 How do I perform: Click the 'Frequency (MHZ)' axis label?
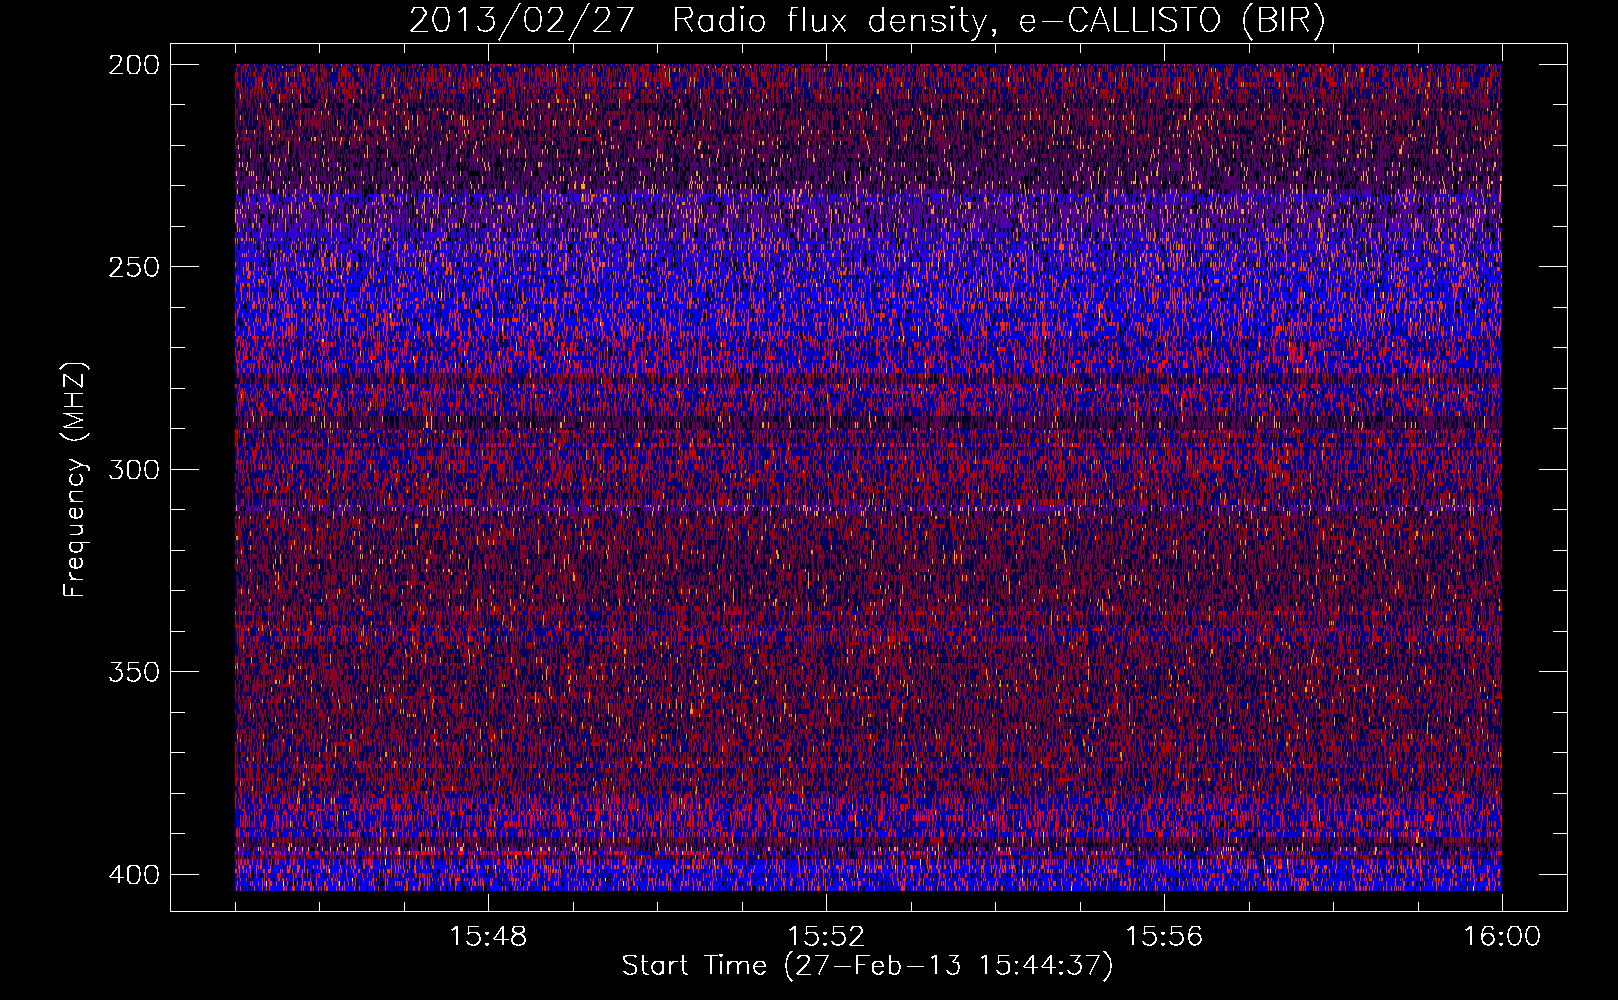point(75,480)
